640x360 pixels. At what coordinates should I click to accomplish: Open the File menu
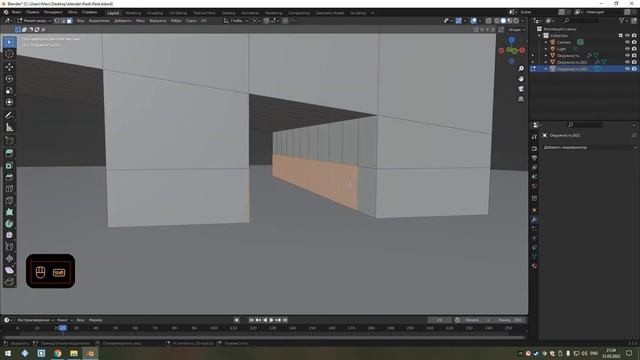click(x=16, y=12)
